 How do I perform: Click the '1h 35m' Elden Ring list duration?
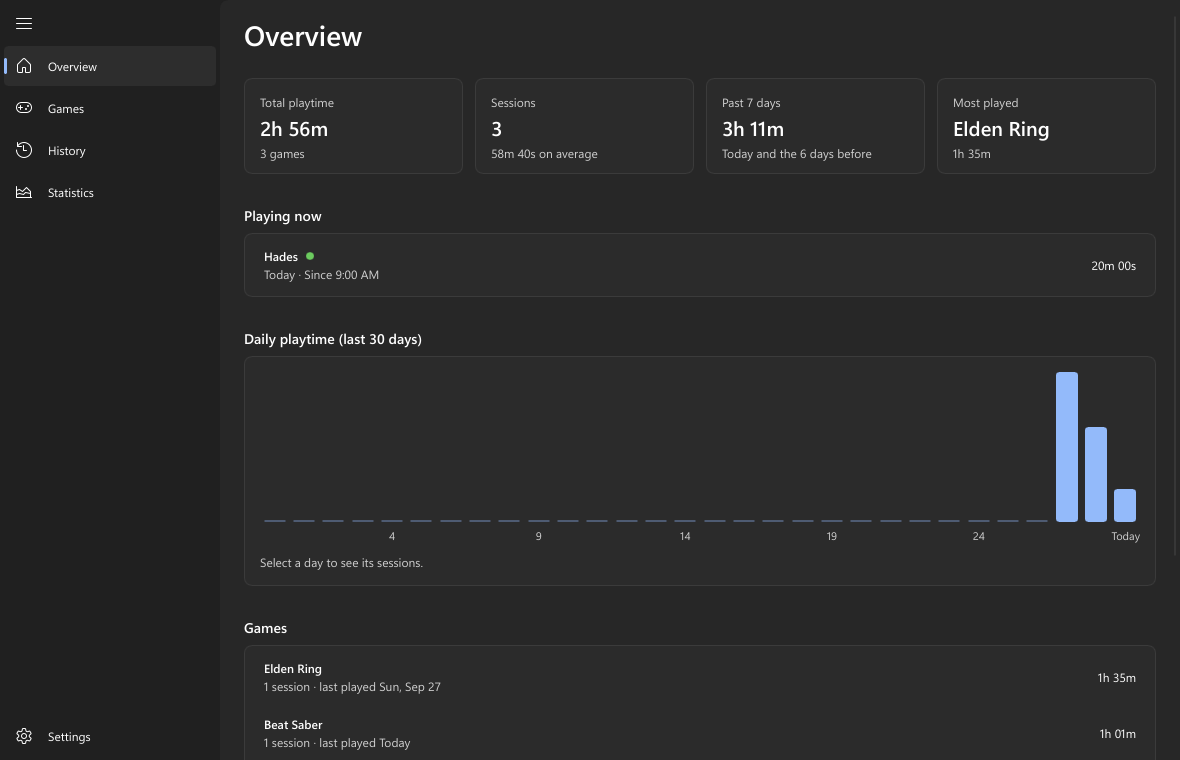click(x=1116, y=678)
